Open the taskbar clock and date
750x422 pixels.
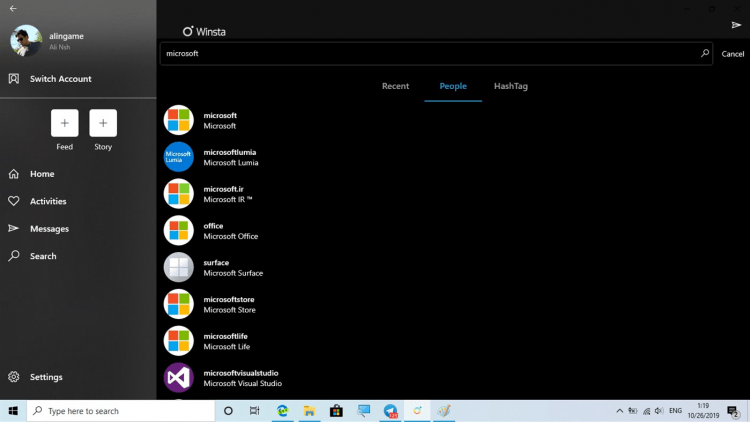pos(703,411)
